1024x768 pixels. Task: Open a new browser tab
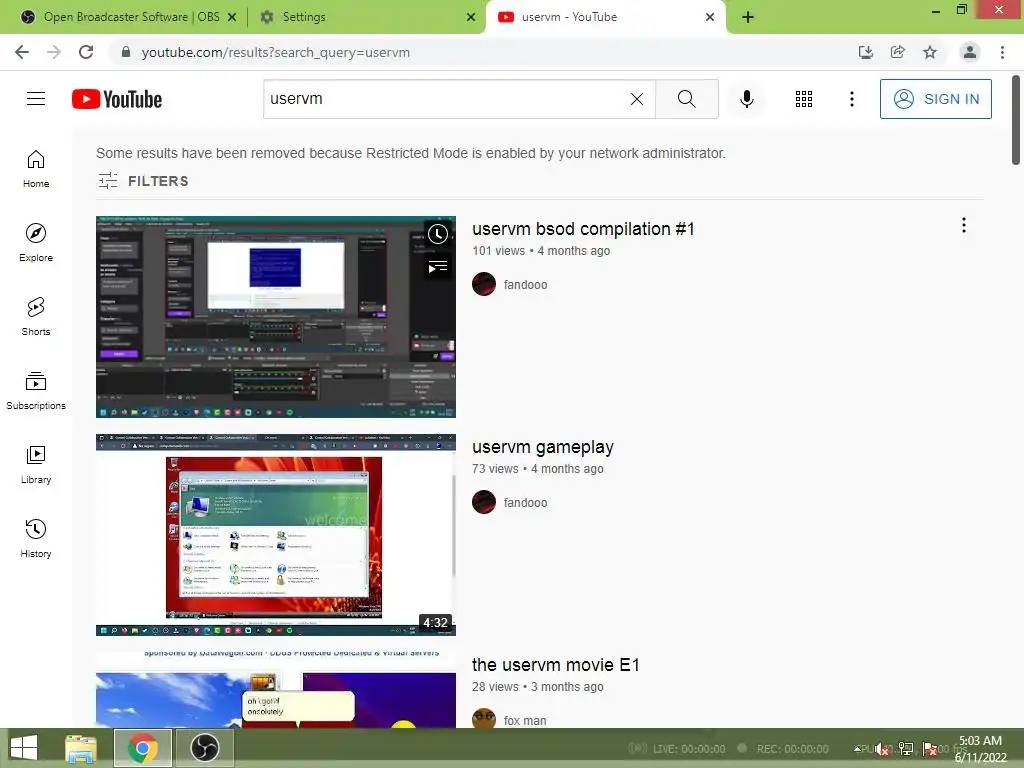(x=748, y=17)
